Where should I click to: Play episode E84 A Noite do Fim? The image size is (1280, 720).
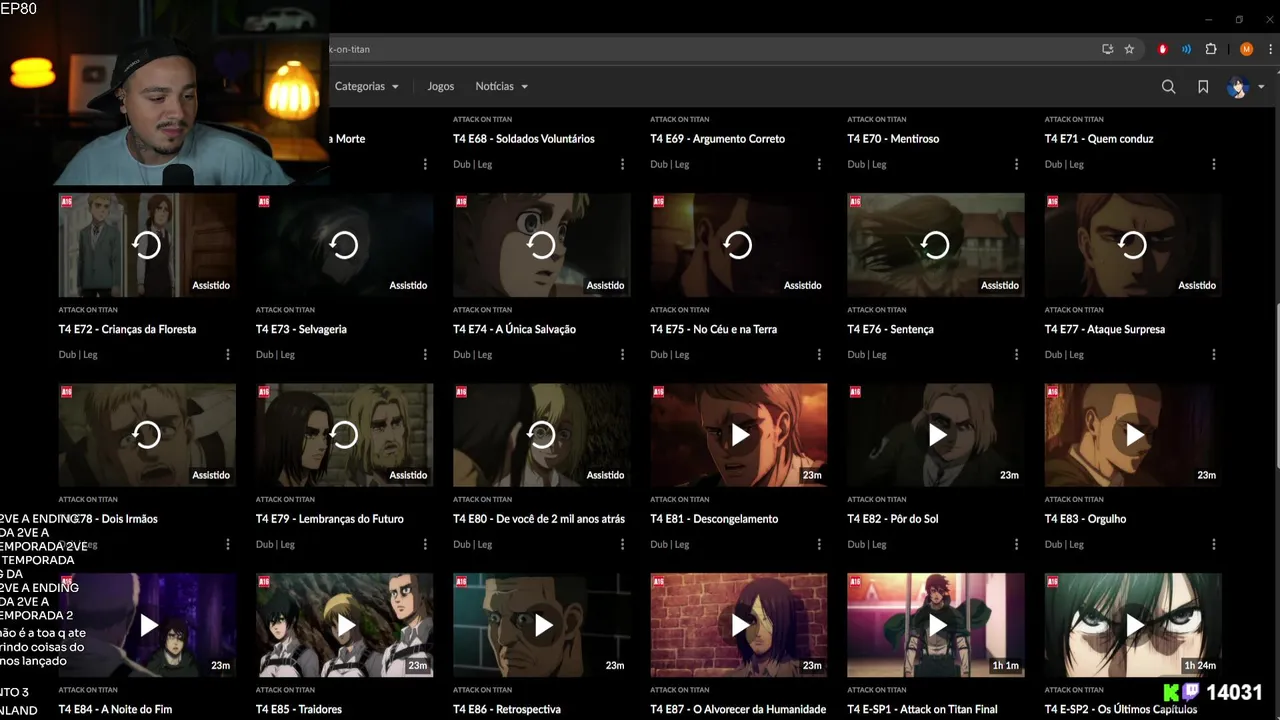[148, 626]
